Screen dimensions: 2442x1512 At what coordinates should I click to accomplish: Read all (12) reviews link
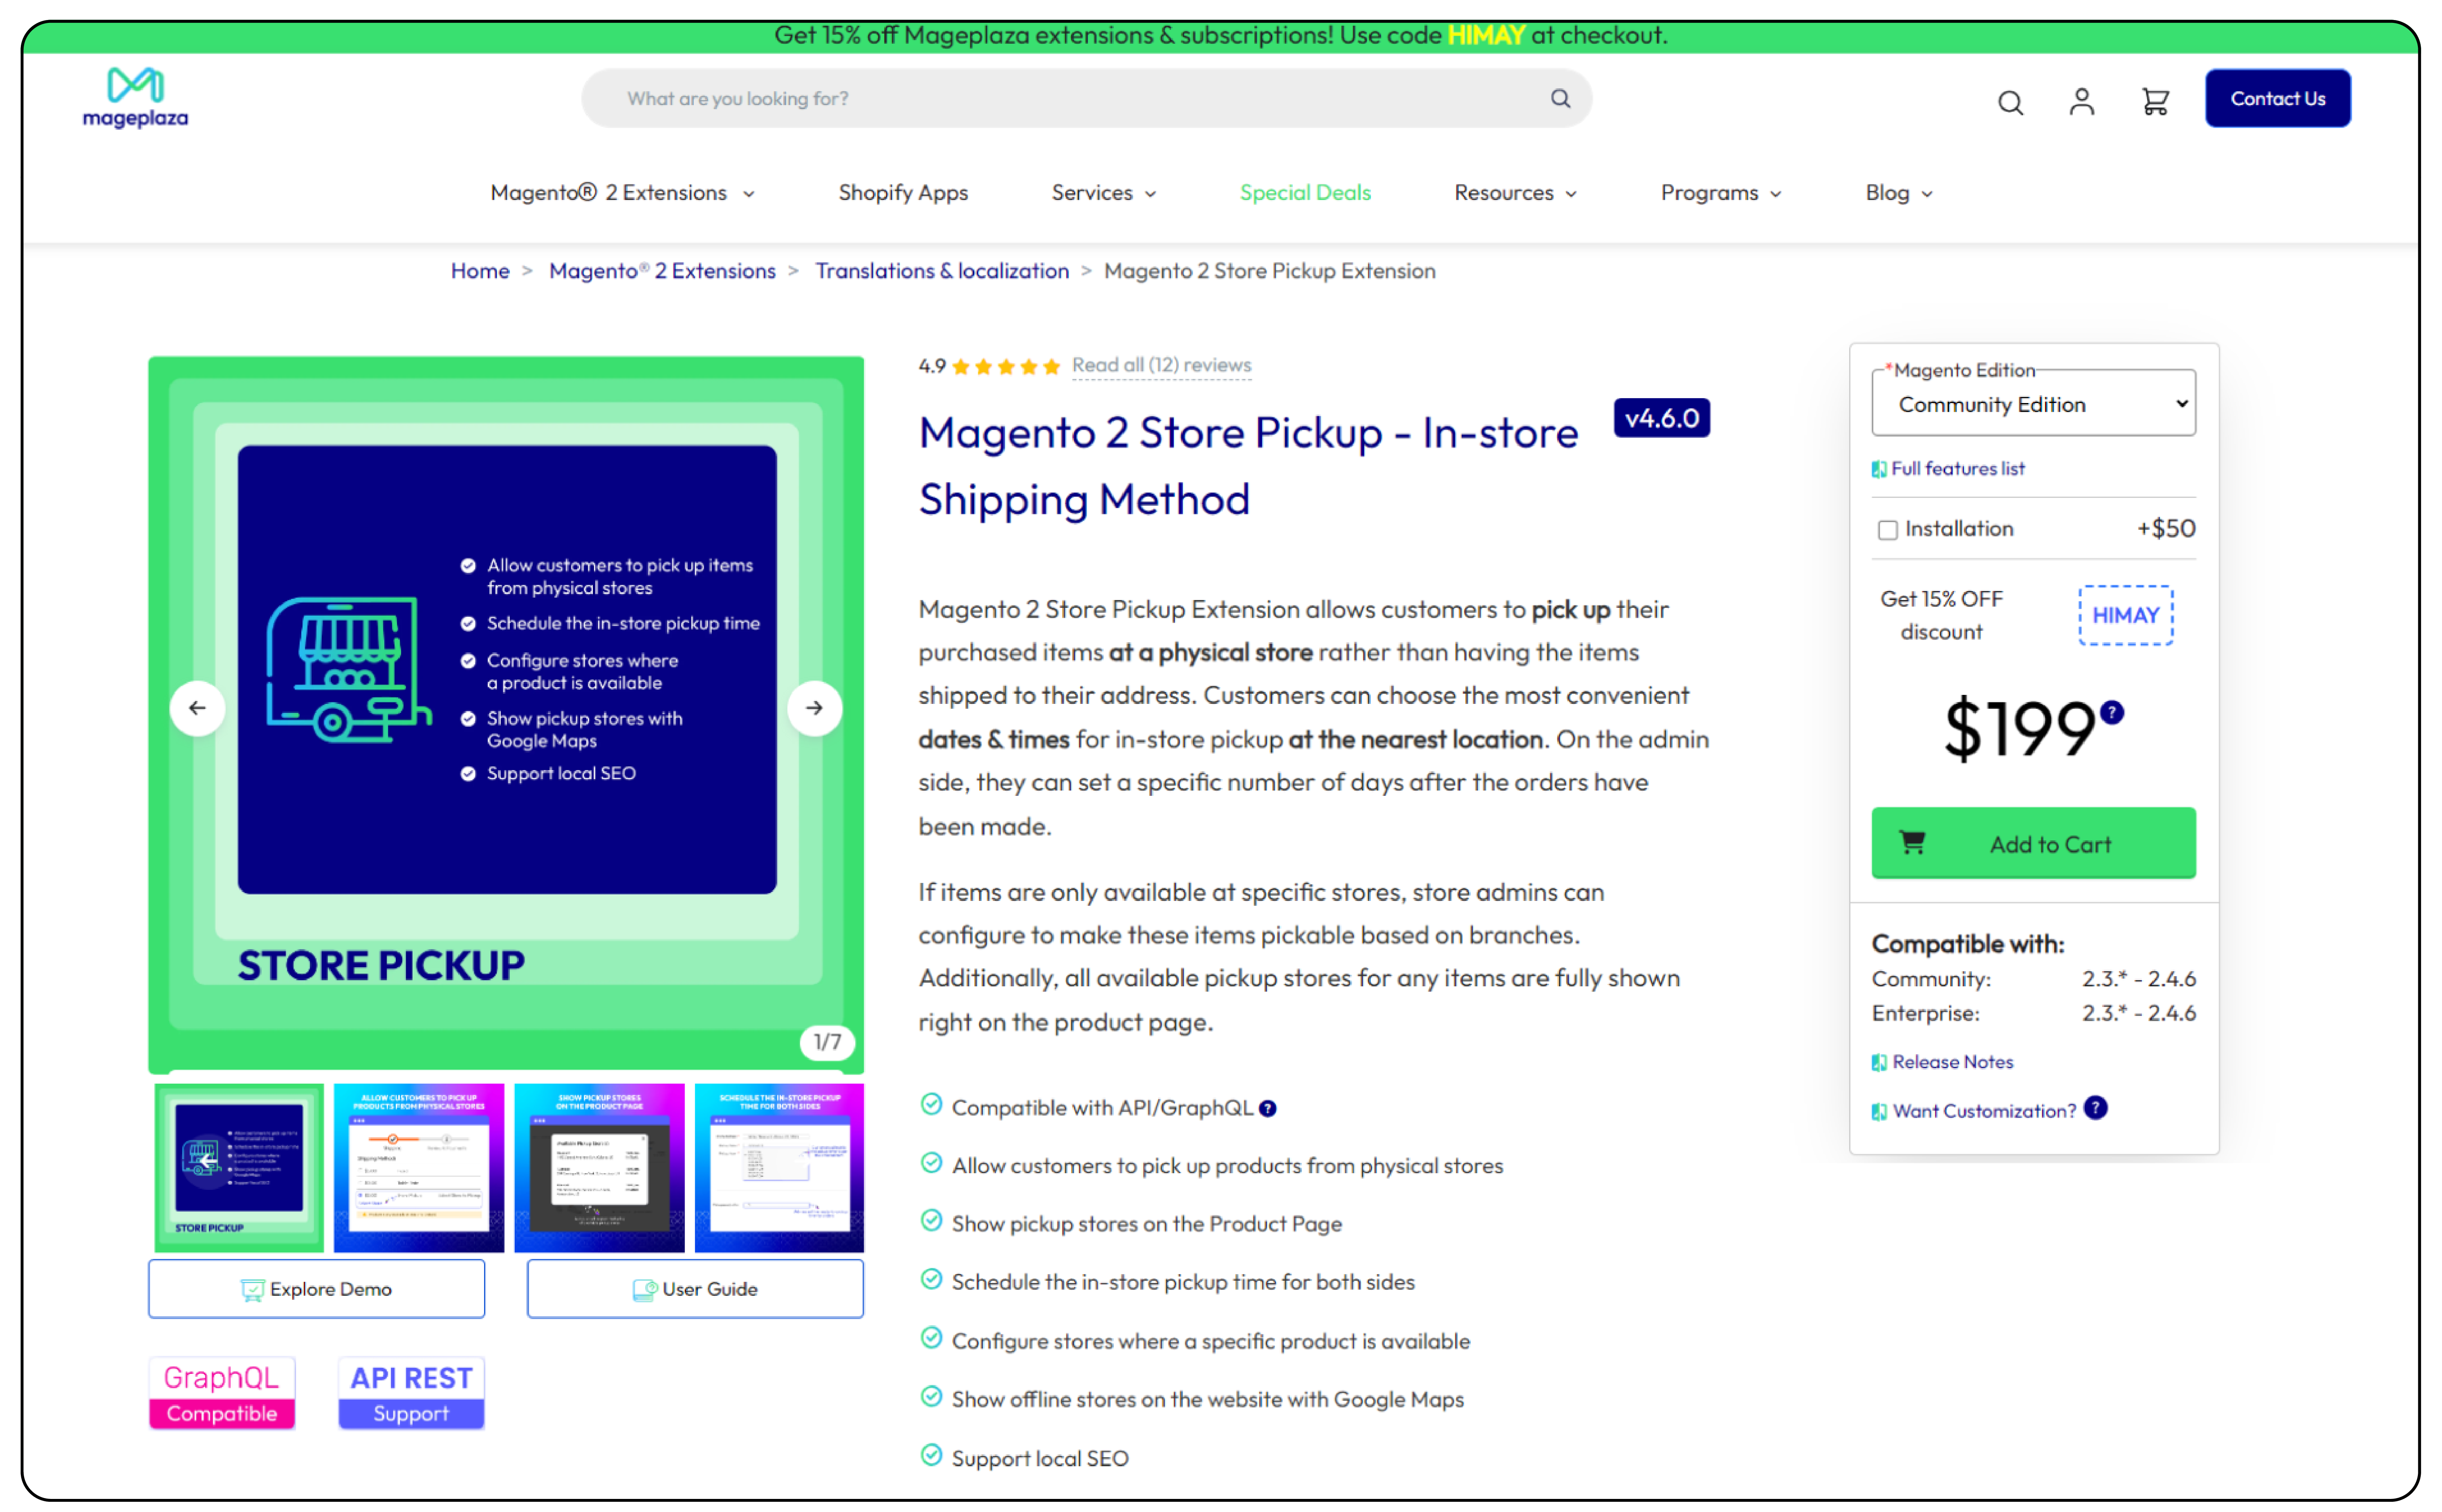pyautogui.click(x=1161, y=366)
